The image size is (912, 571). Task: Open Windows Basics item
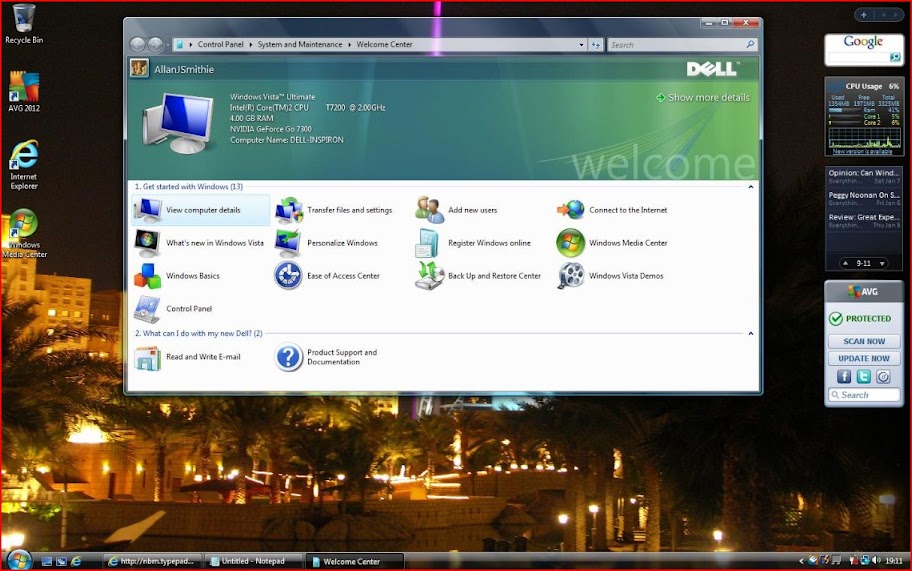(x=177, y=276)
